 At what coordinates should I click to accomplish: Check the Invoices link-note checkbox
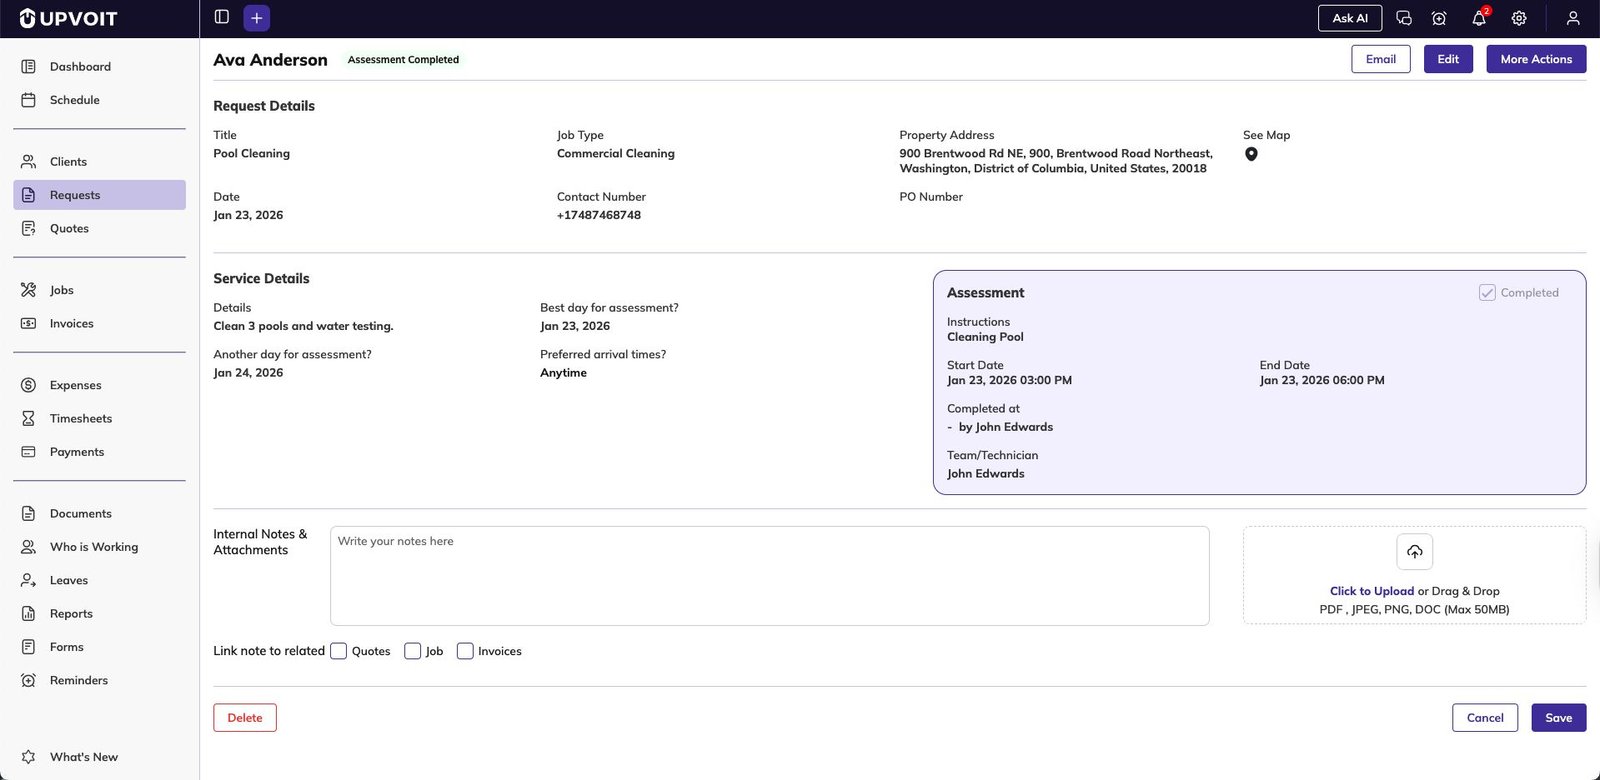coord(465,651)
